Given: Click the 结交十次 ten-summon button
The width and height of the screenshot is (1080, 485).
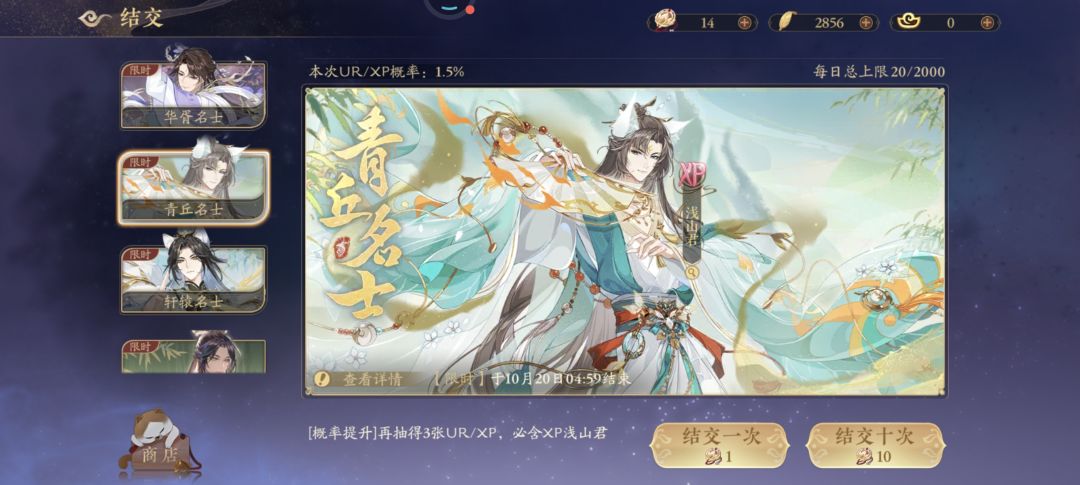Looking at the screenshot, I should (x=875, y=445).
